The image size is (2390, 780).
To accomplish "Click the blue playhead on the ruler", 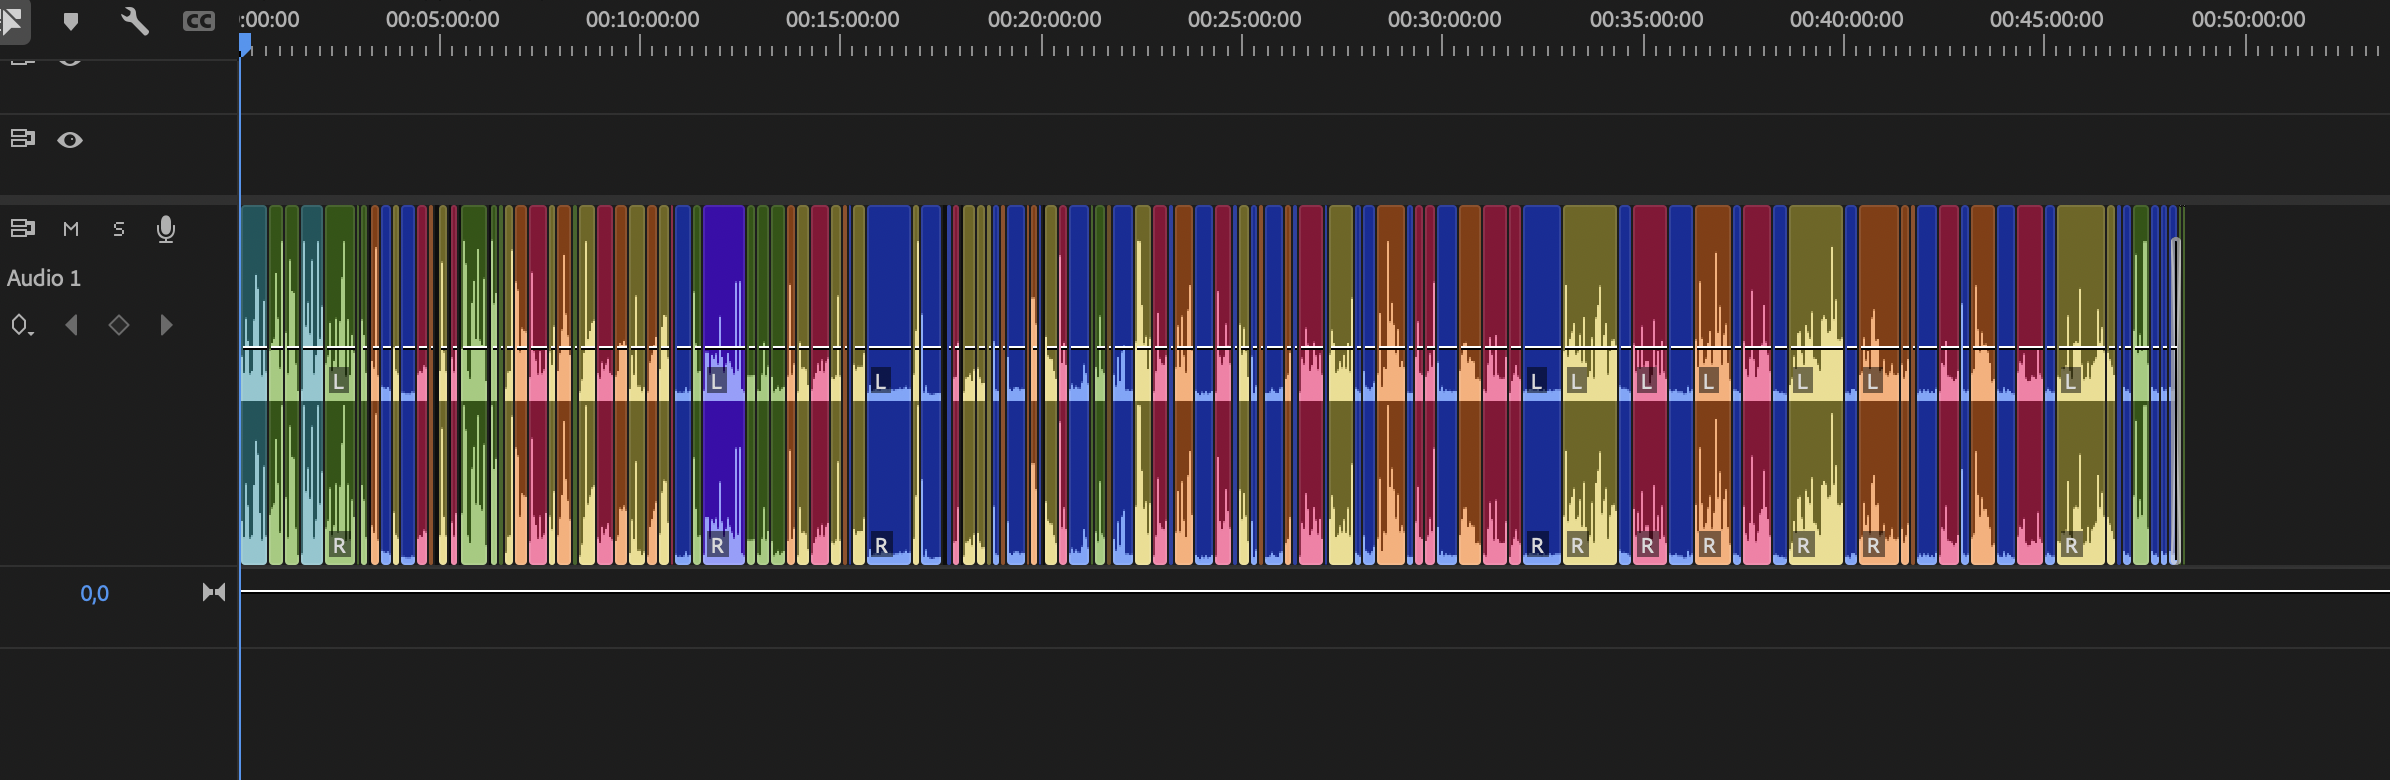I will [x=245, y=43].
